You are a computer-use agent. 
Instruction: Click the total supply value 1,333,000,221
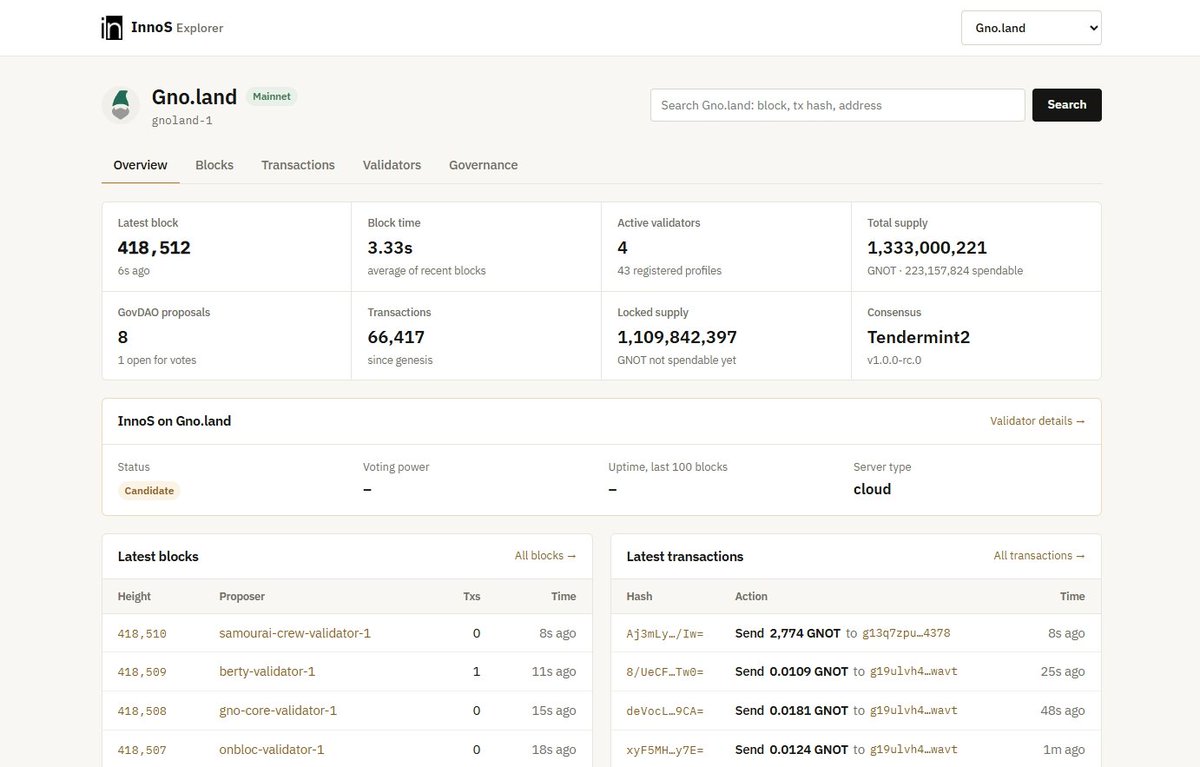point(927,248)
